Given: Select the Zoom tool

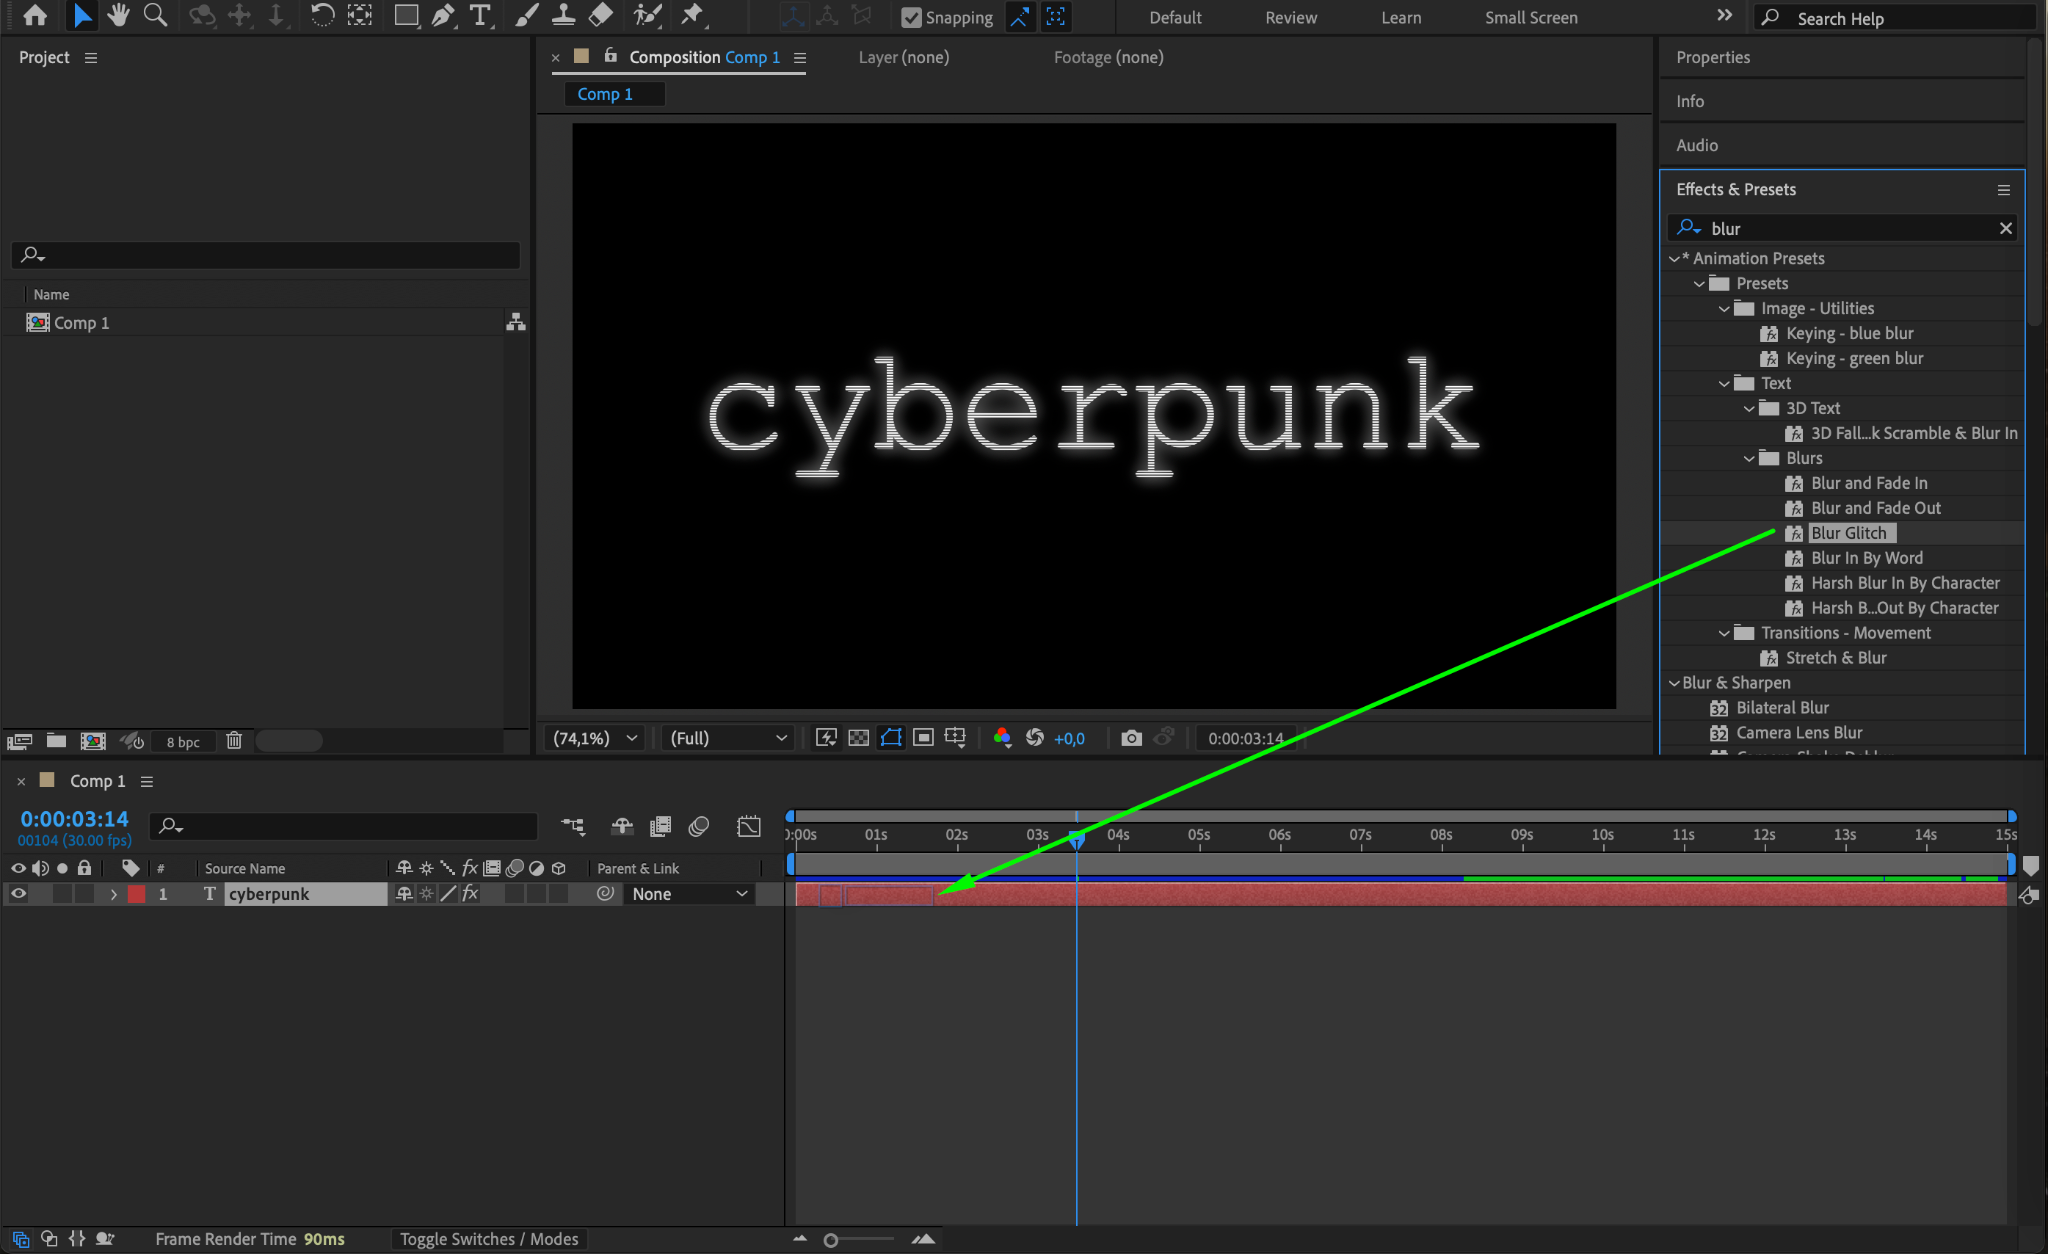Looking at the screenshot, I should [155, 15].
